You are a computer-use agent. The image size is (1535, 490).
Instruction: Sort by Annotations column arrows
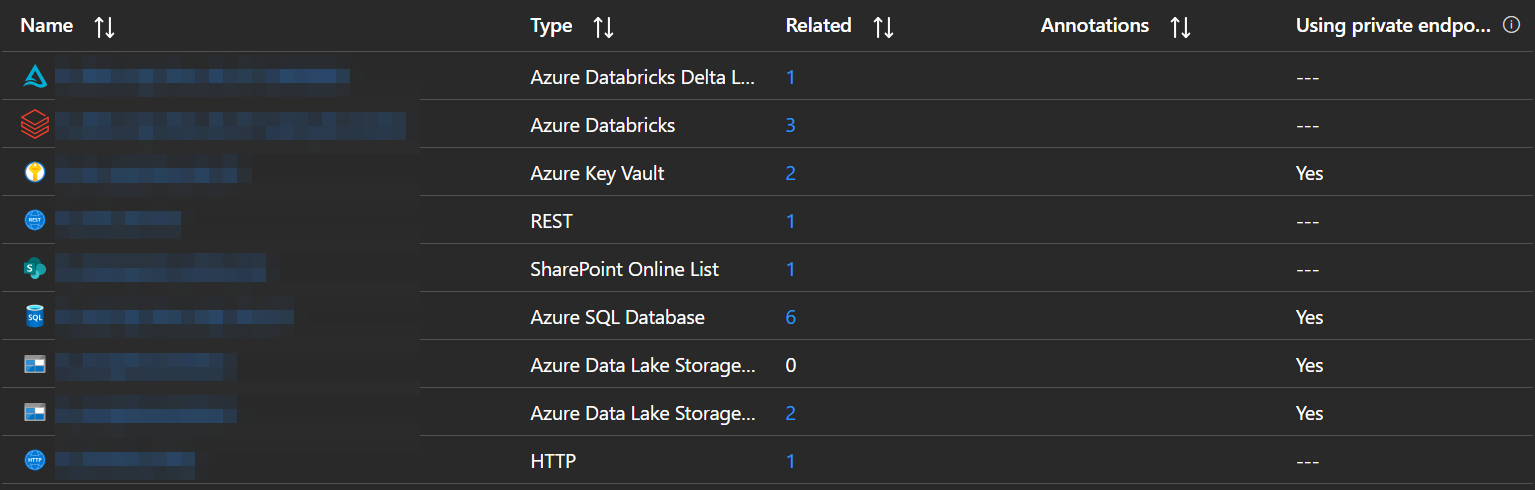[1180, 27]
